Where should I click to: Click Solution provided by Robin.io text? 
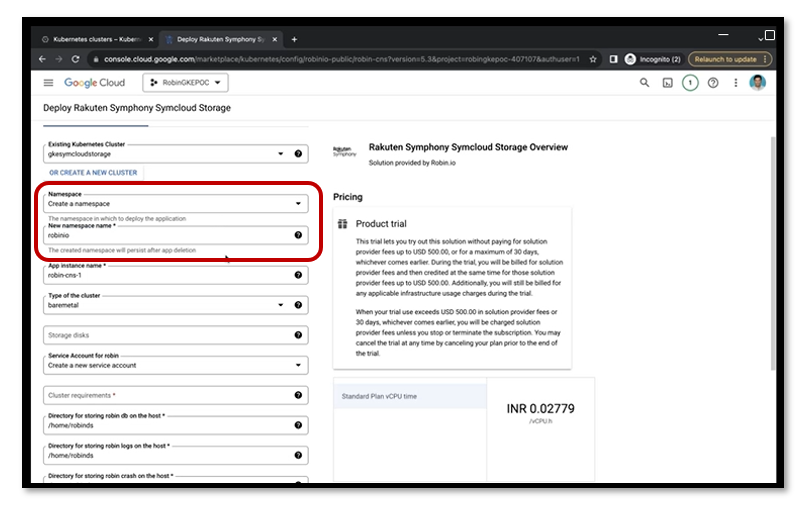(412, 163)
